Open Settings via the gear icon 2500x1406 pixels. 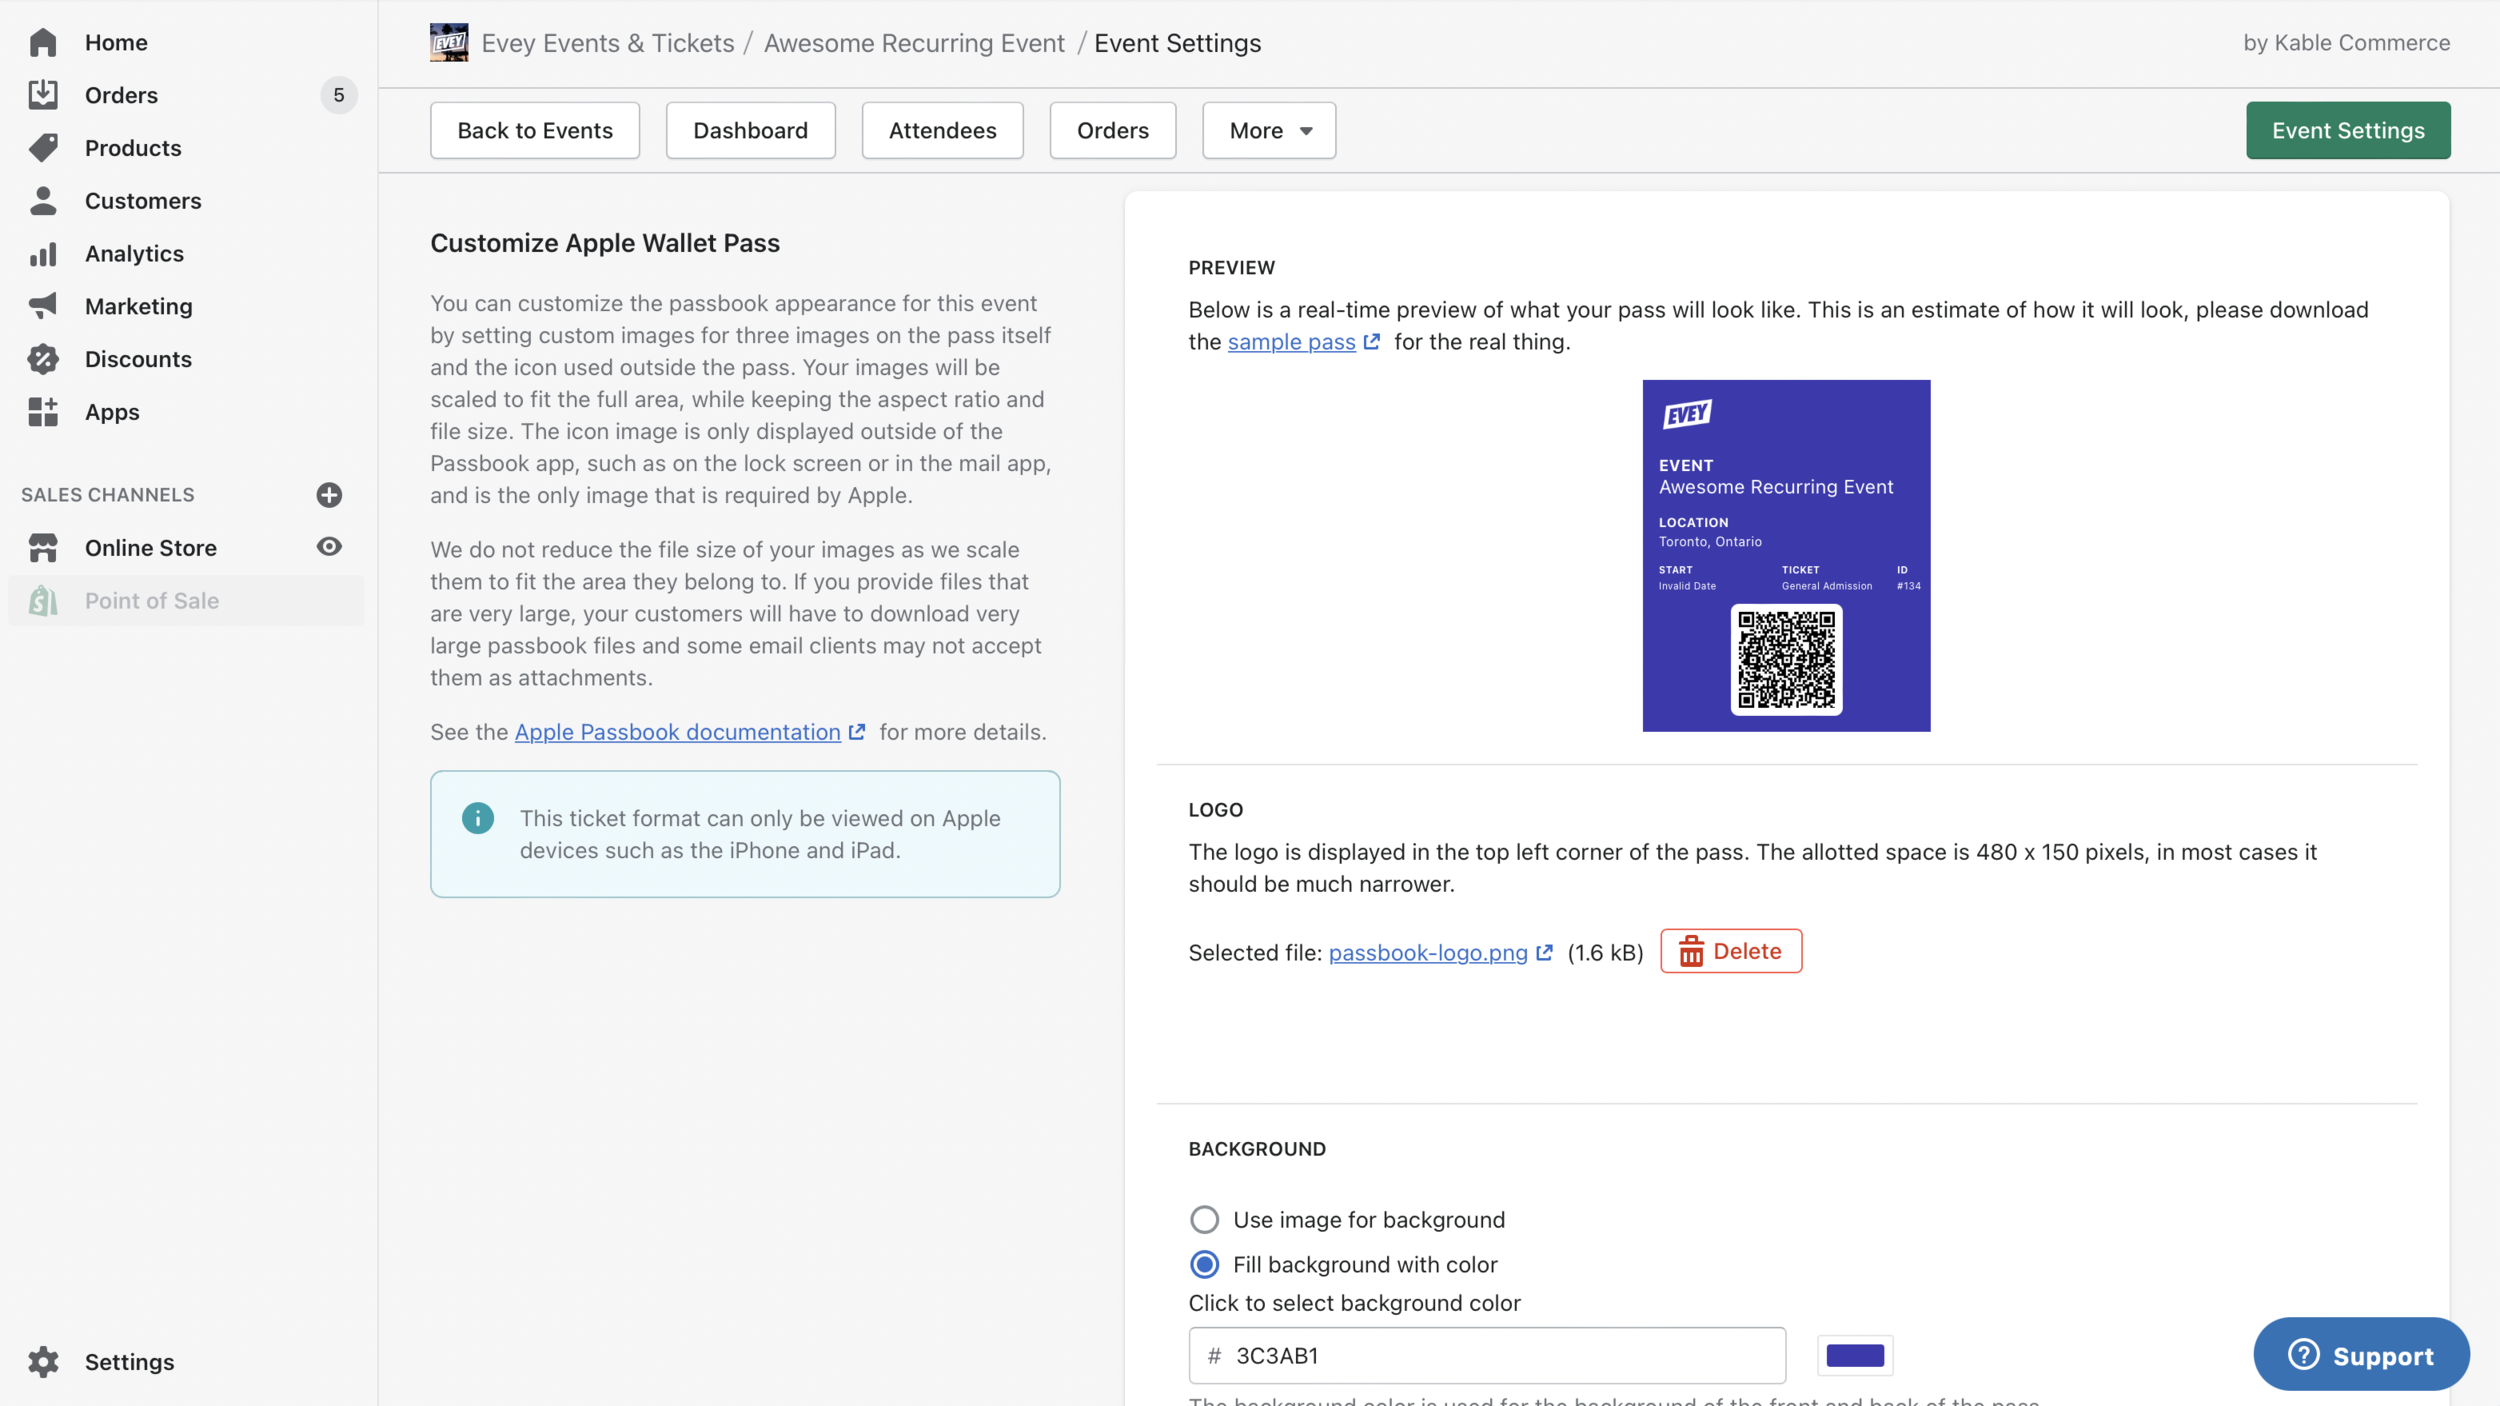pyautogui.click(x=44, y=1361)
